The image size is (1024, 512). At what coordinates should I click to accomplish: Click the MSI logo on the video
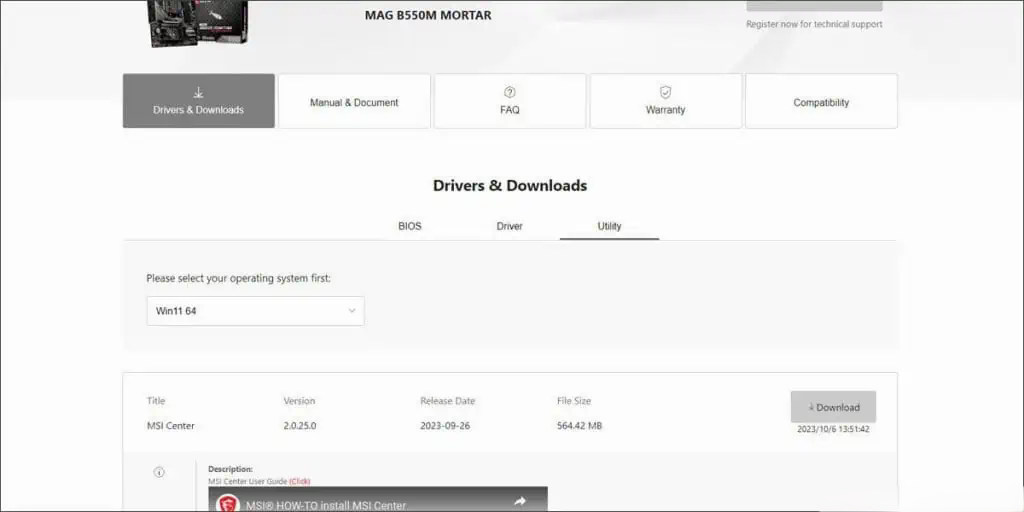click(x=228, y=504)
